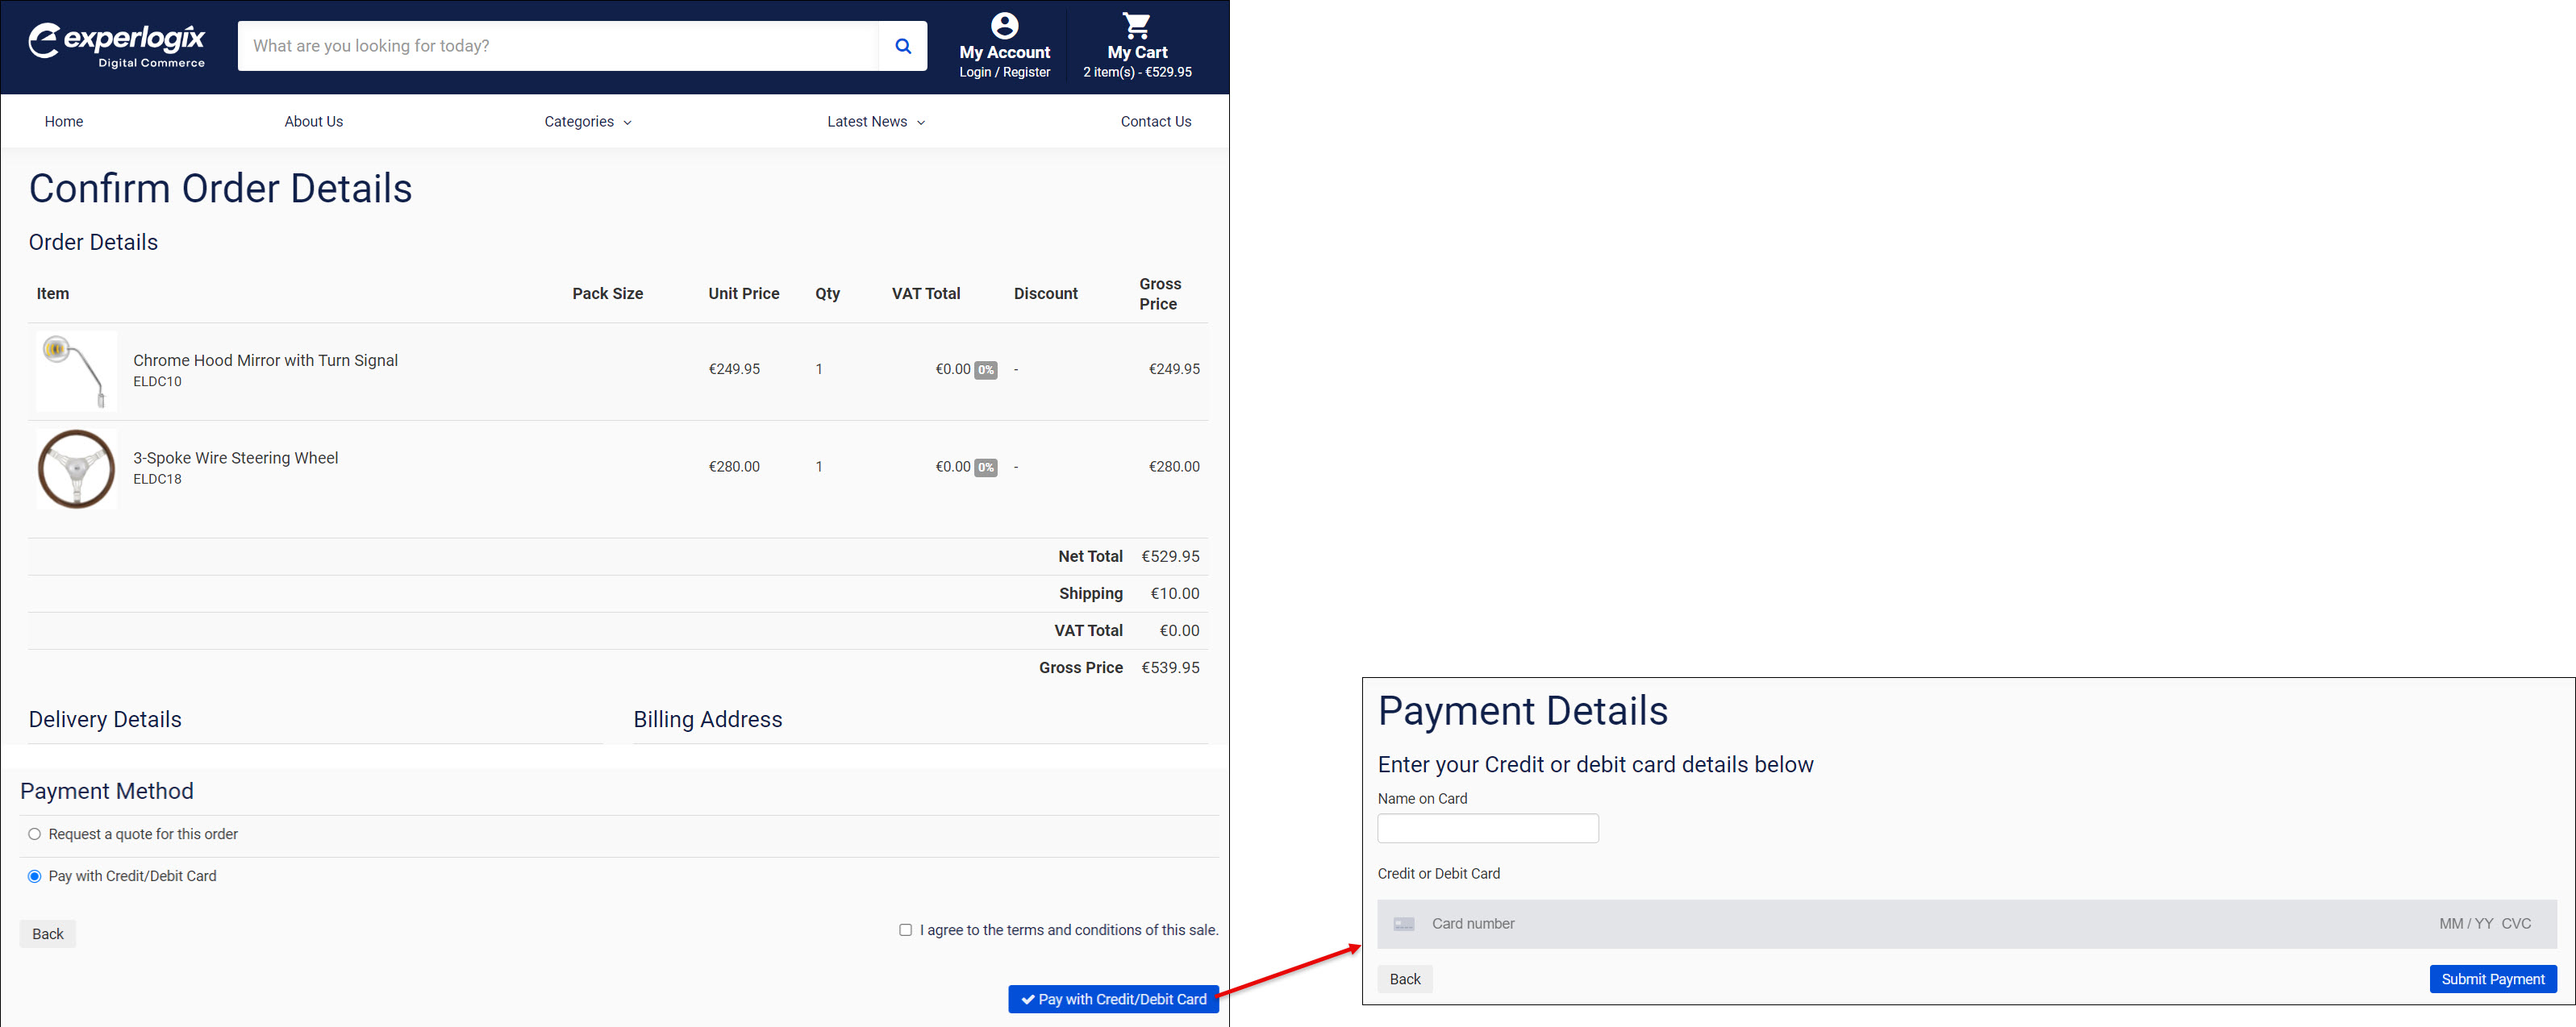The height and width of the screenshot is (1027, 2576).
Task: Click the Submit Payment button
Action: (x=2493, y=979)
